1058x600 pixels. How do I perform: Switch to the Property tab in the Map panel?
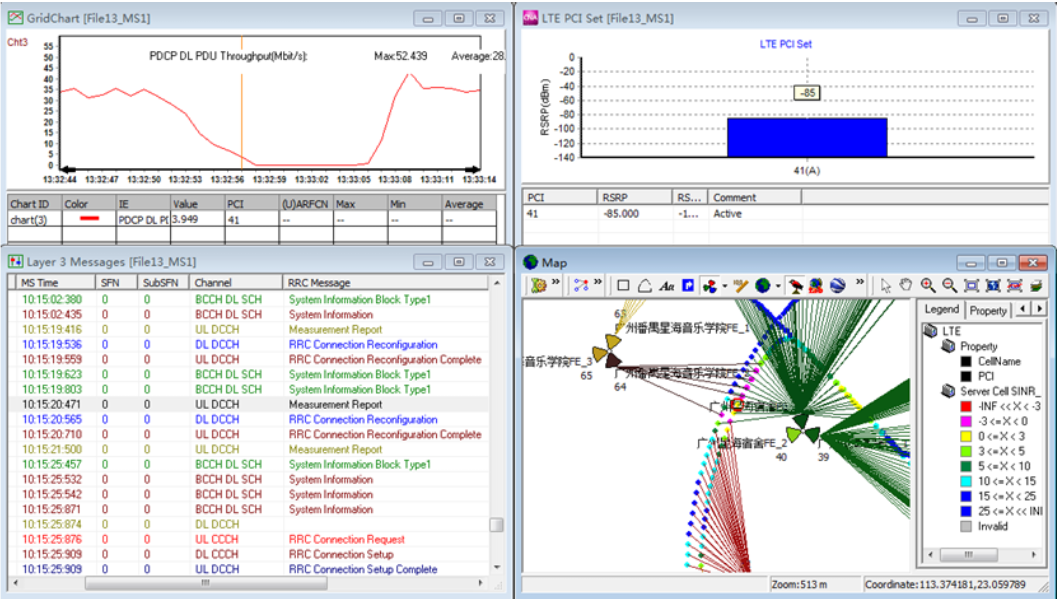pos(987,309)
